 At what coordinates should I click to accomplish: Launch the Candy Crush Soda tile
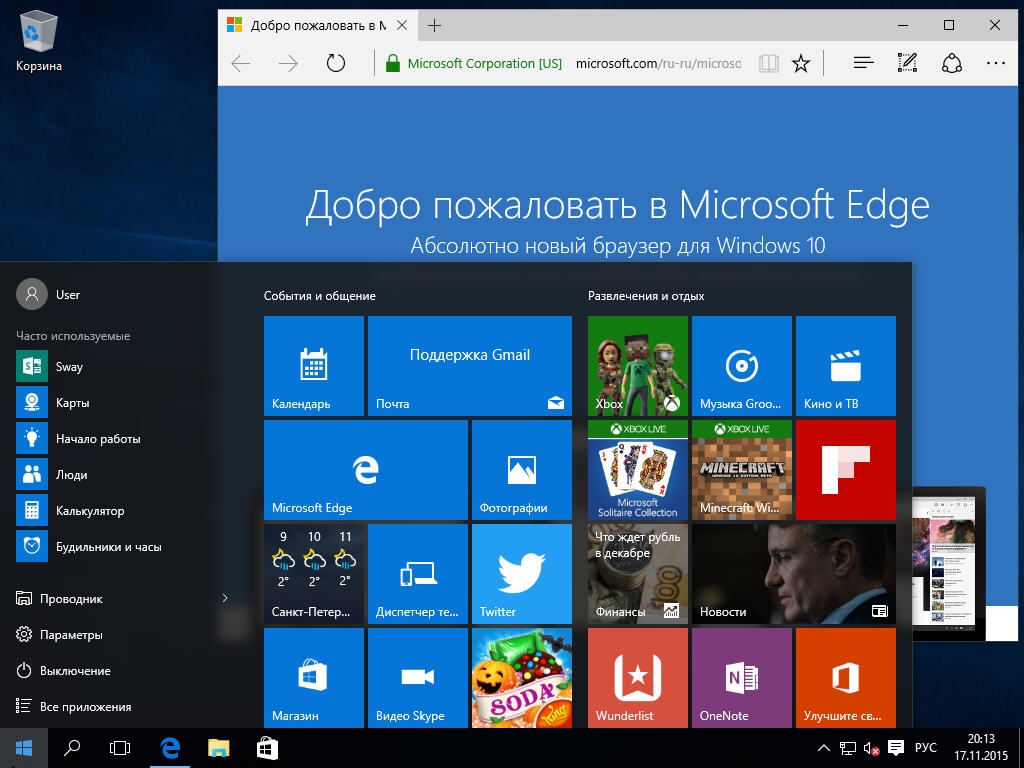tap(522, 677)
